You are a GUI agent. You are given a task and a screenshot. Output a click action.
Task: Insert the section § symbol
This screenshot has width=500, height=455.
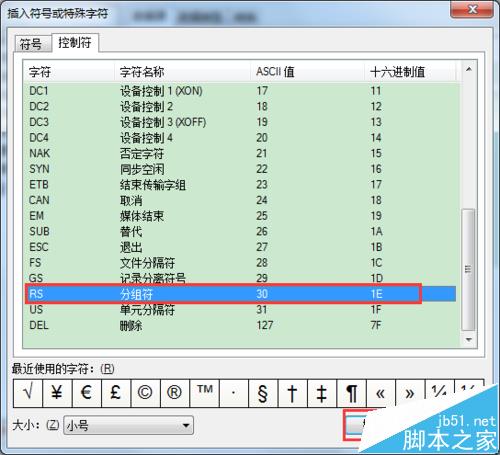[263, 393]
